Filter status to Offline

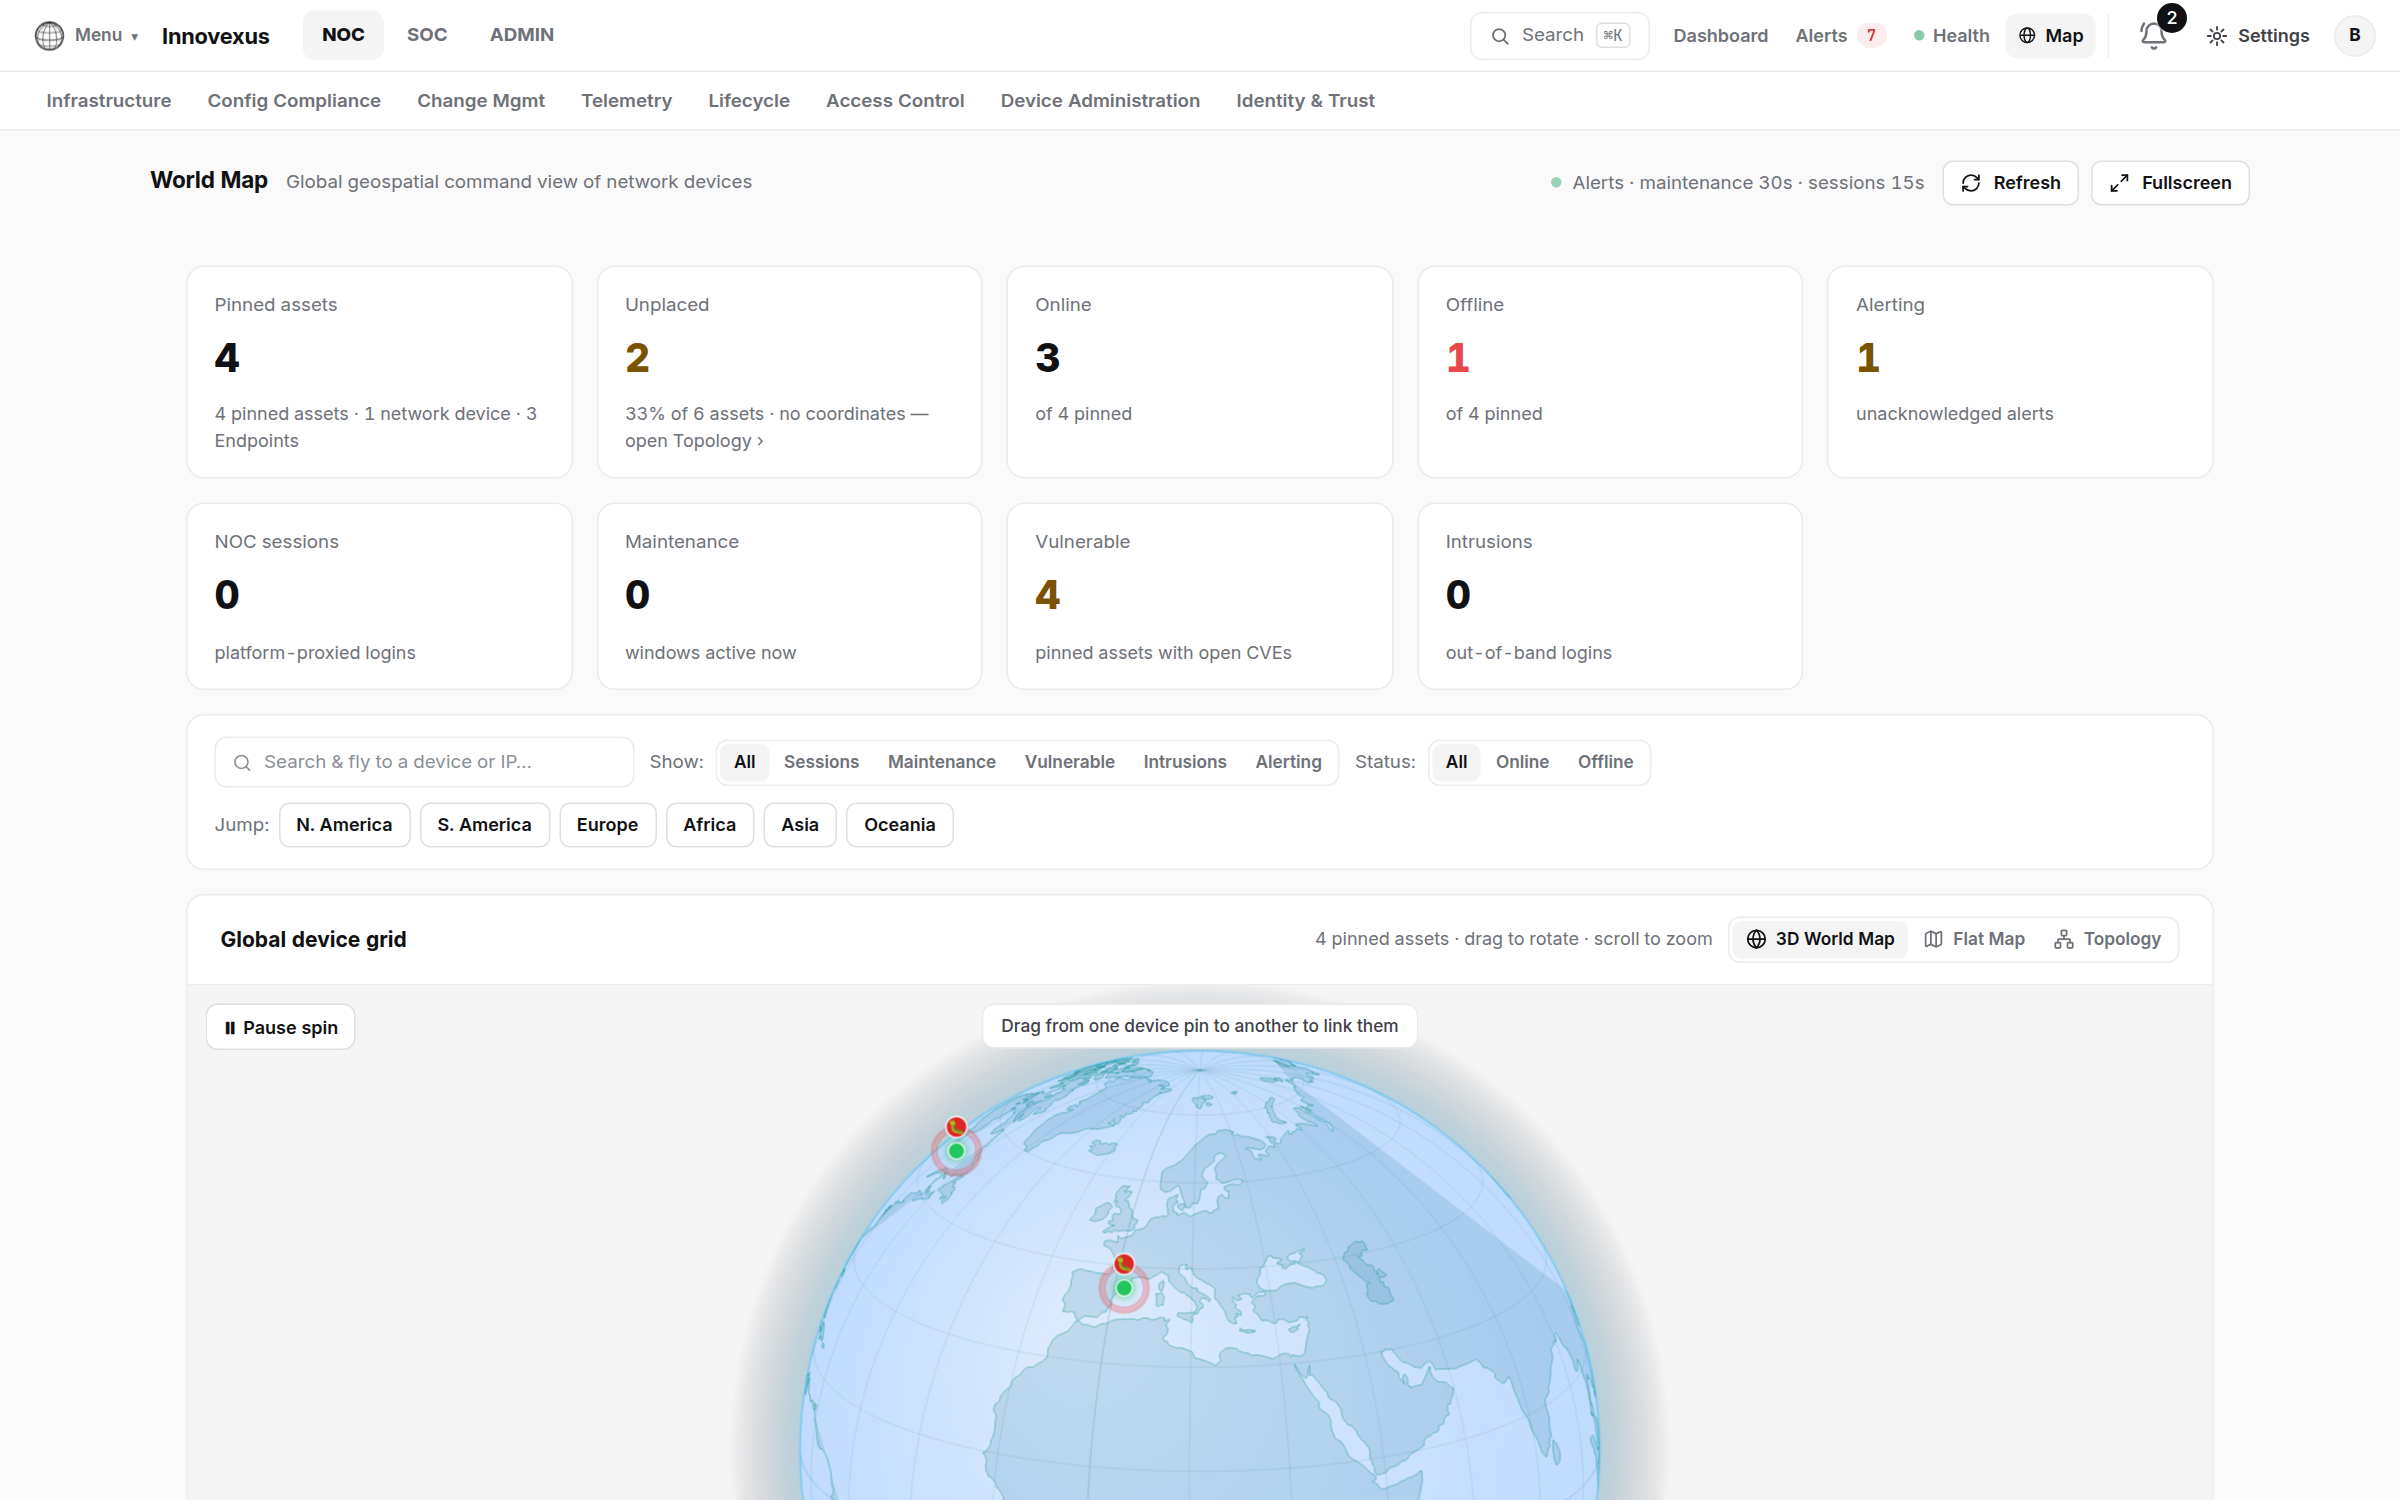(x=1605, y=762)
